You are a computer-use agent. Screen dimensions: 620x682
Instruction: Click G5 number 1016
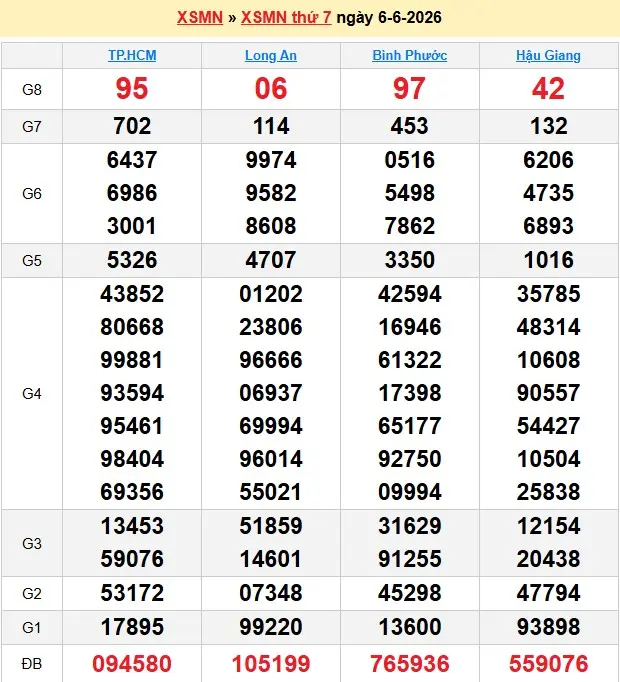(548, 260)
